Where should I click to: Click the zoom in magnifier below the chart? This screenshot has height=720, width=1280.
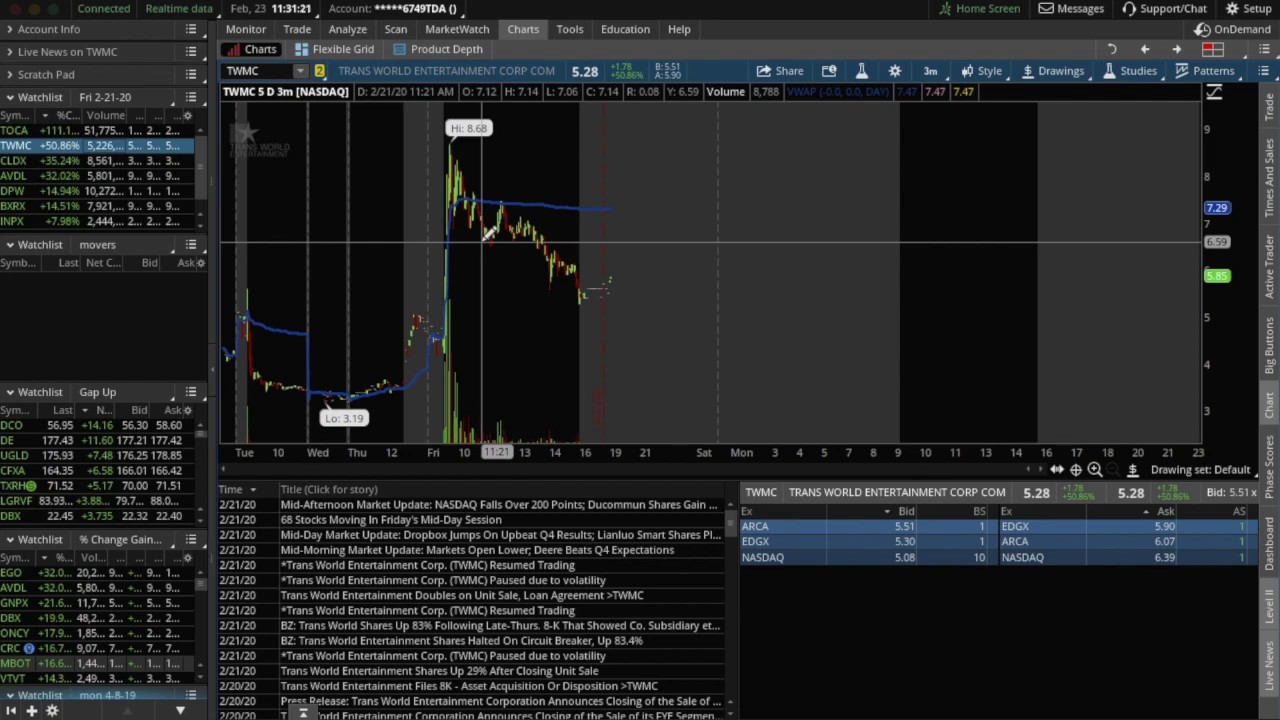pyautogui.click(x=1095, y=470)
